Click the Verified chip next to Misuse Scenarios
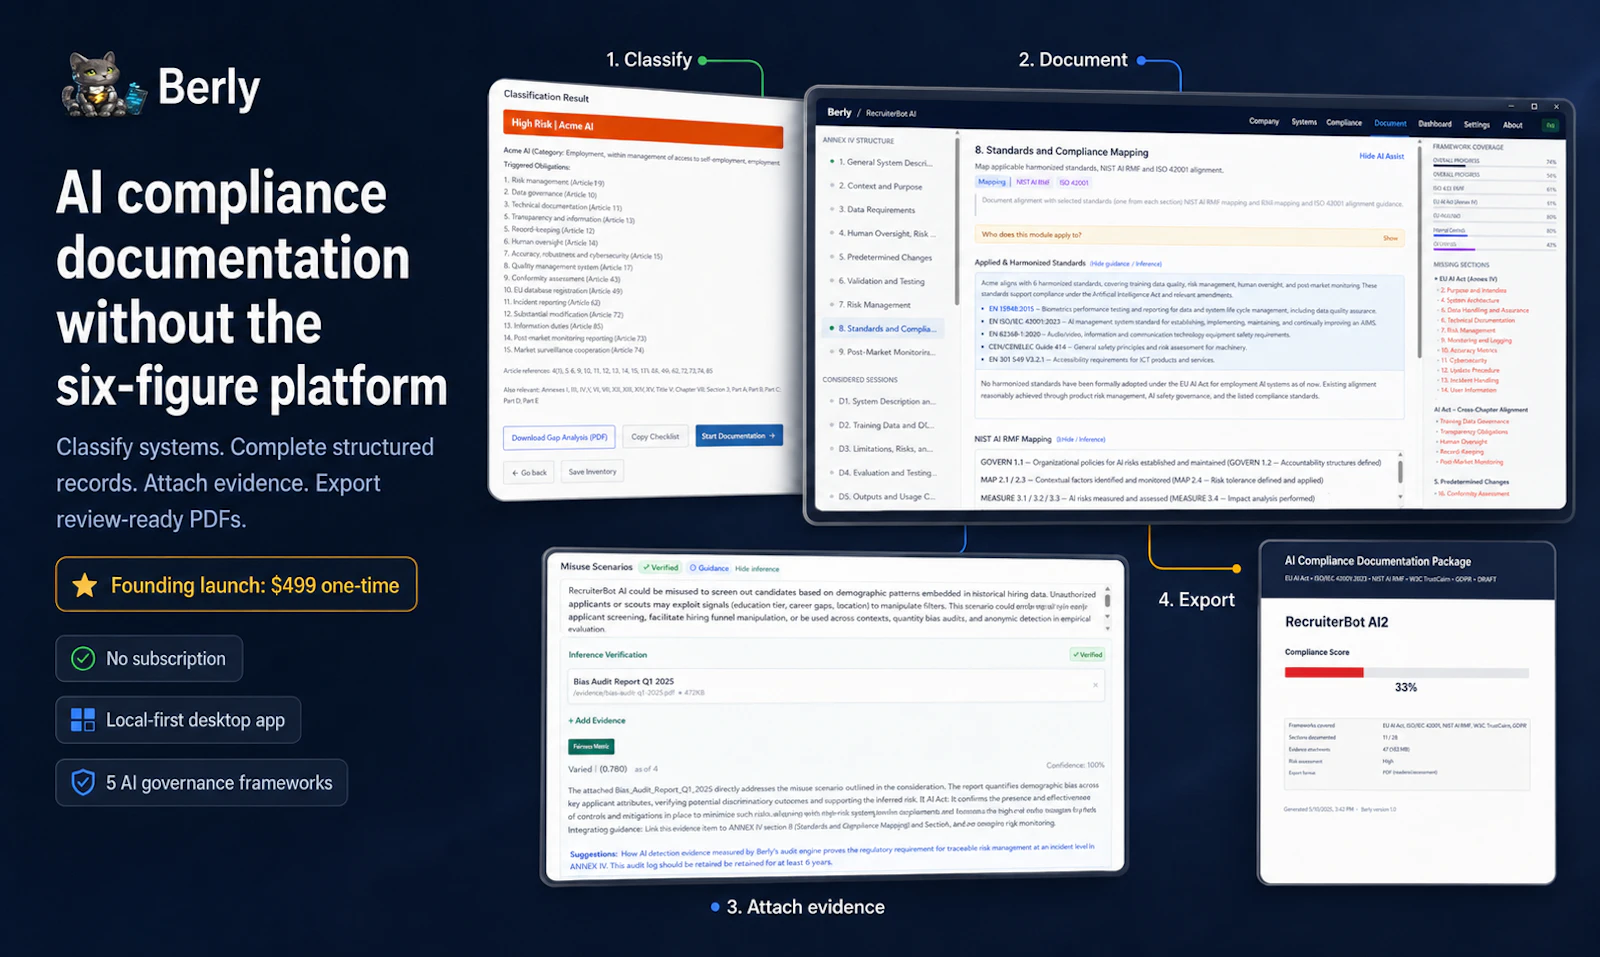This screenshot has height=957, width=1600. click(x=660, y=567)
